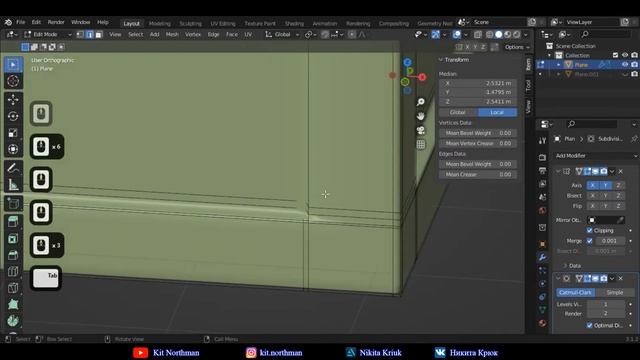Expand the Data subpanel
640x360 pixels.
(x=565, y=266)
